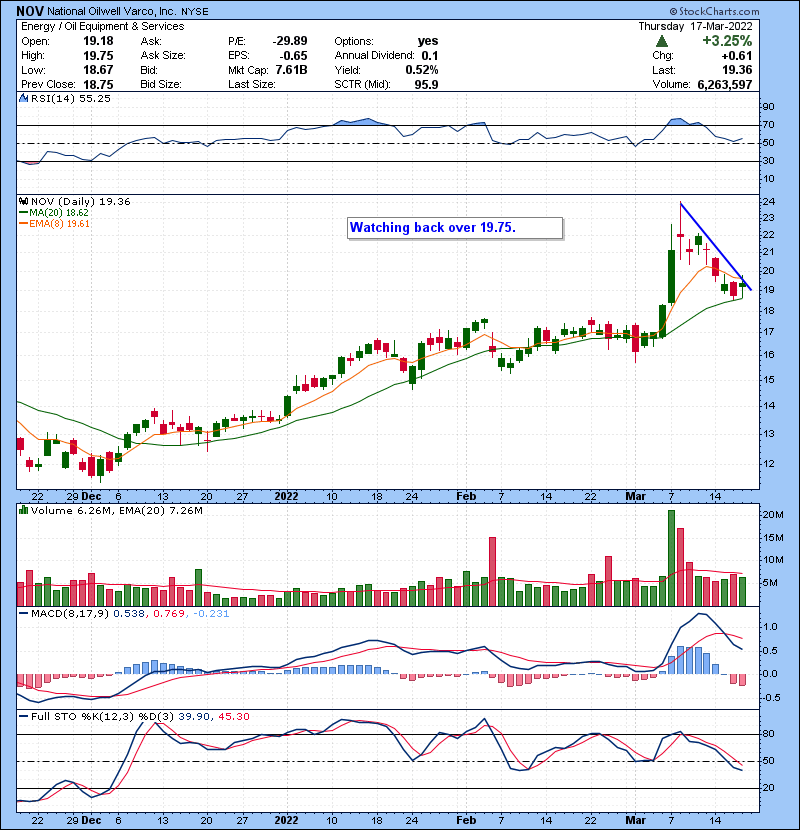Select the orange EMA(8) legend line marker
800x830 pixels.
(x=23, y=223)
